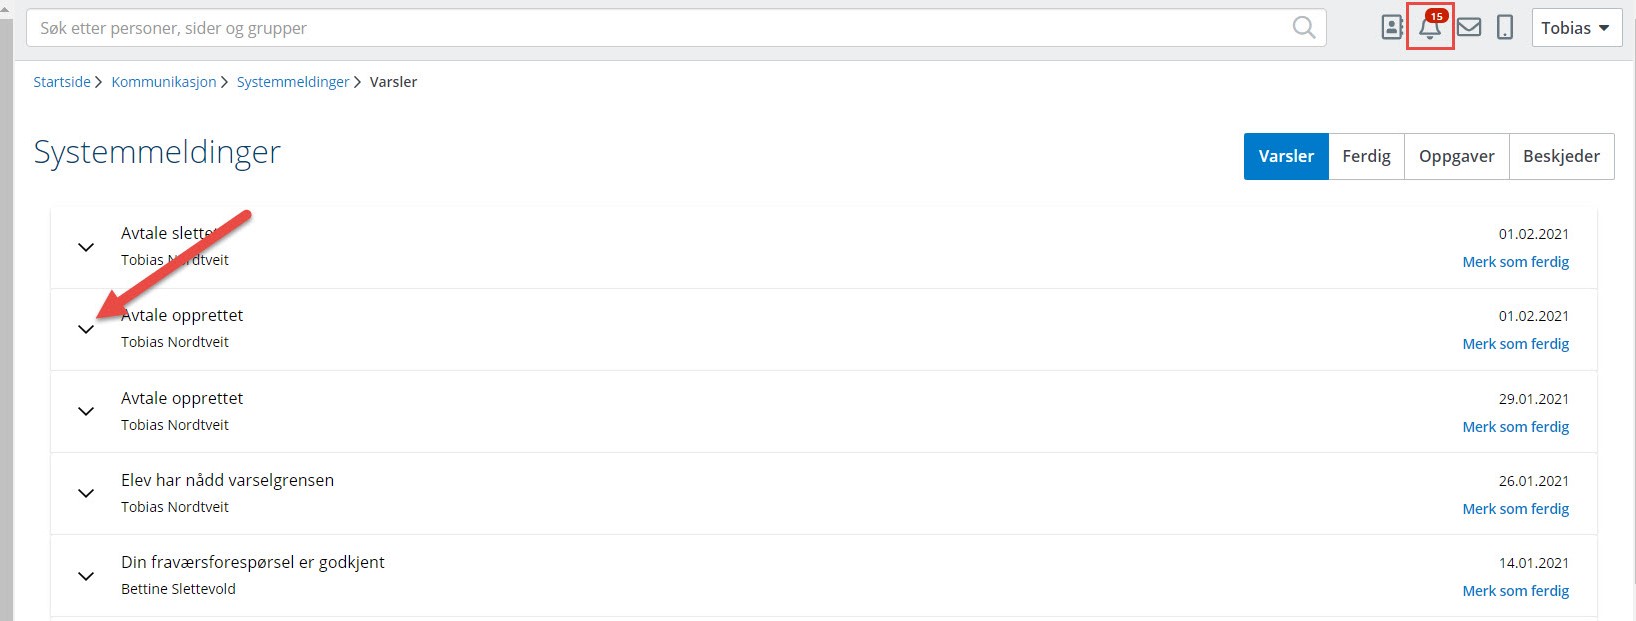Screen dimensions: 1636x621
Task: Expand the 29.01.2021 Avtale opprettet row
Action: pos(87,411)
